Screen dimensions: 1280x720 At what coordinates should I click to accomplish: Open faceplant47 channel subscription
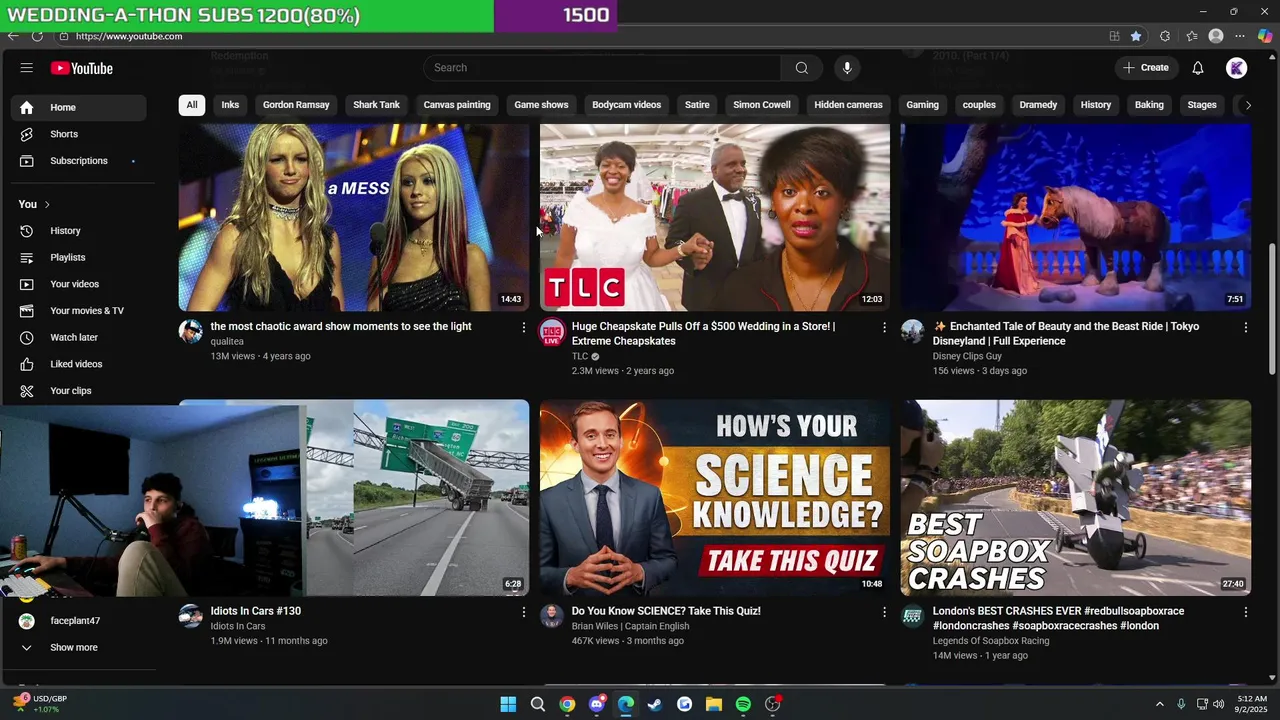pyautogui.click(x=79, y=621)
